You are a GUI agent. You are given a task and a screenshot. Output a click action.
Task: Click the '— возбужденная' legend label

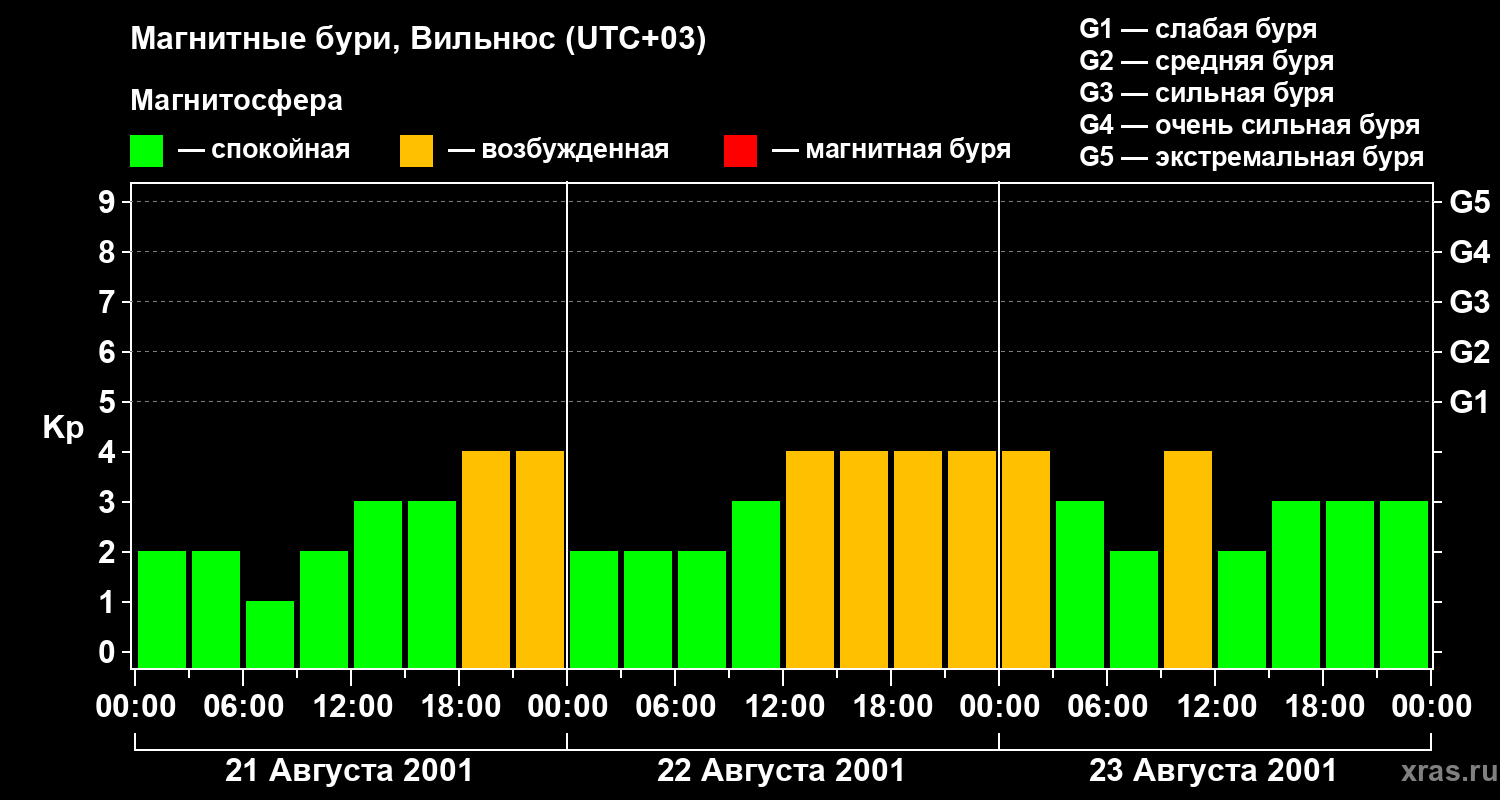click(x=559, y=150)
